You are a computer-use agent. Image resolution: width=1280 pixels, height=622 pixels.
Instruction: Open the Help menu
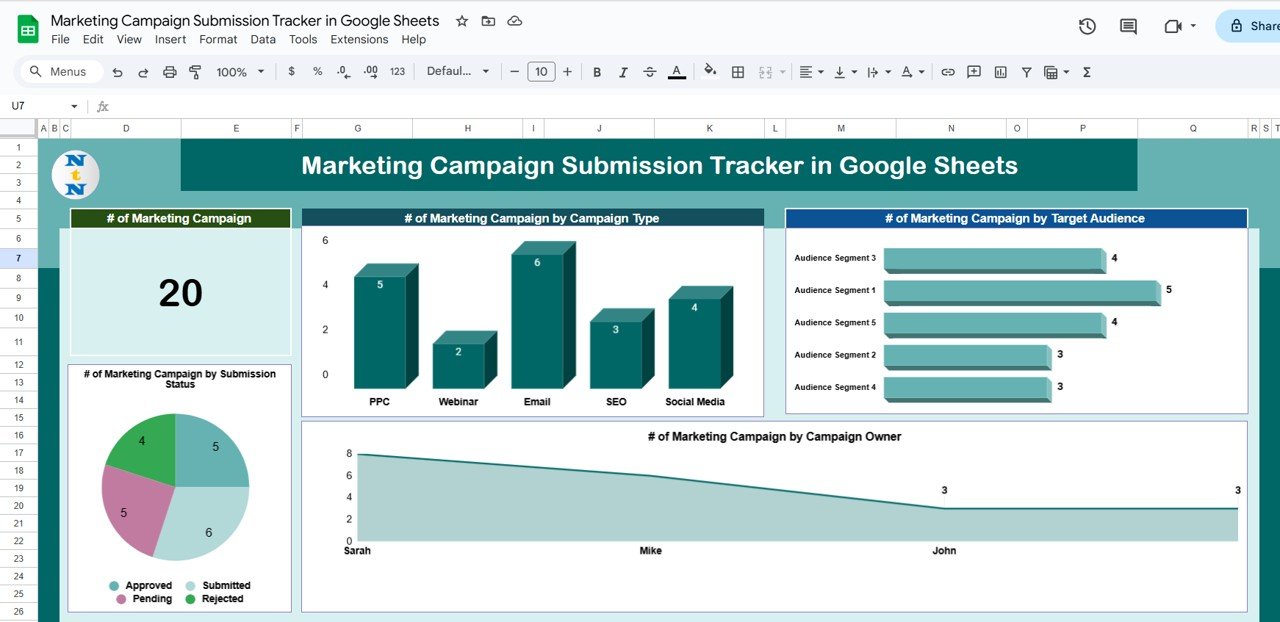pyautogui.click(x=413, y=40)
